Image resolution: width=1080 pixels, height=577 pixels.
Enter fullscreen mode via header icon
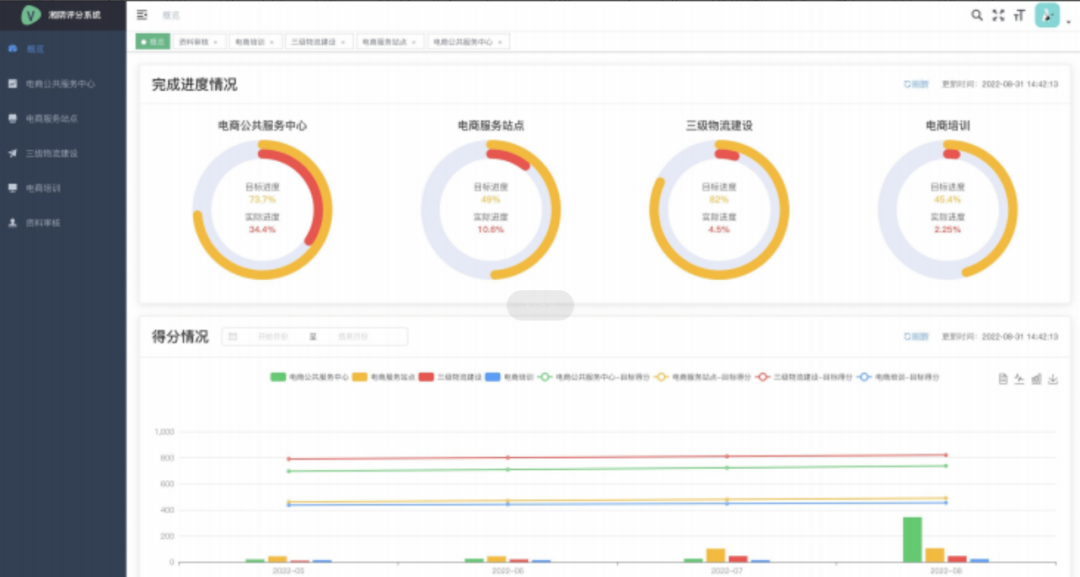click(x=998, y=15)
